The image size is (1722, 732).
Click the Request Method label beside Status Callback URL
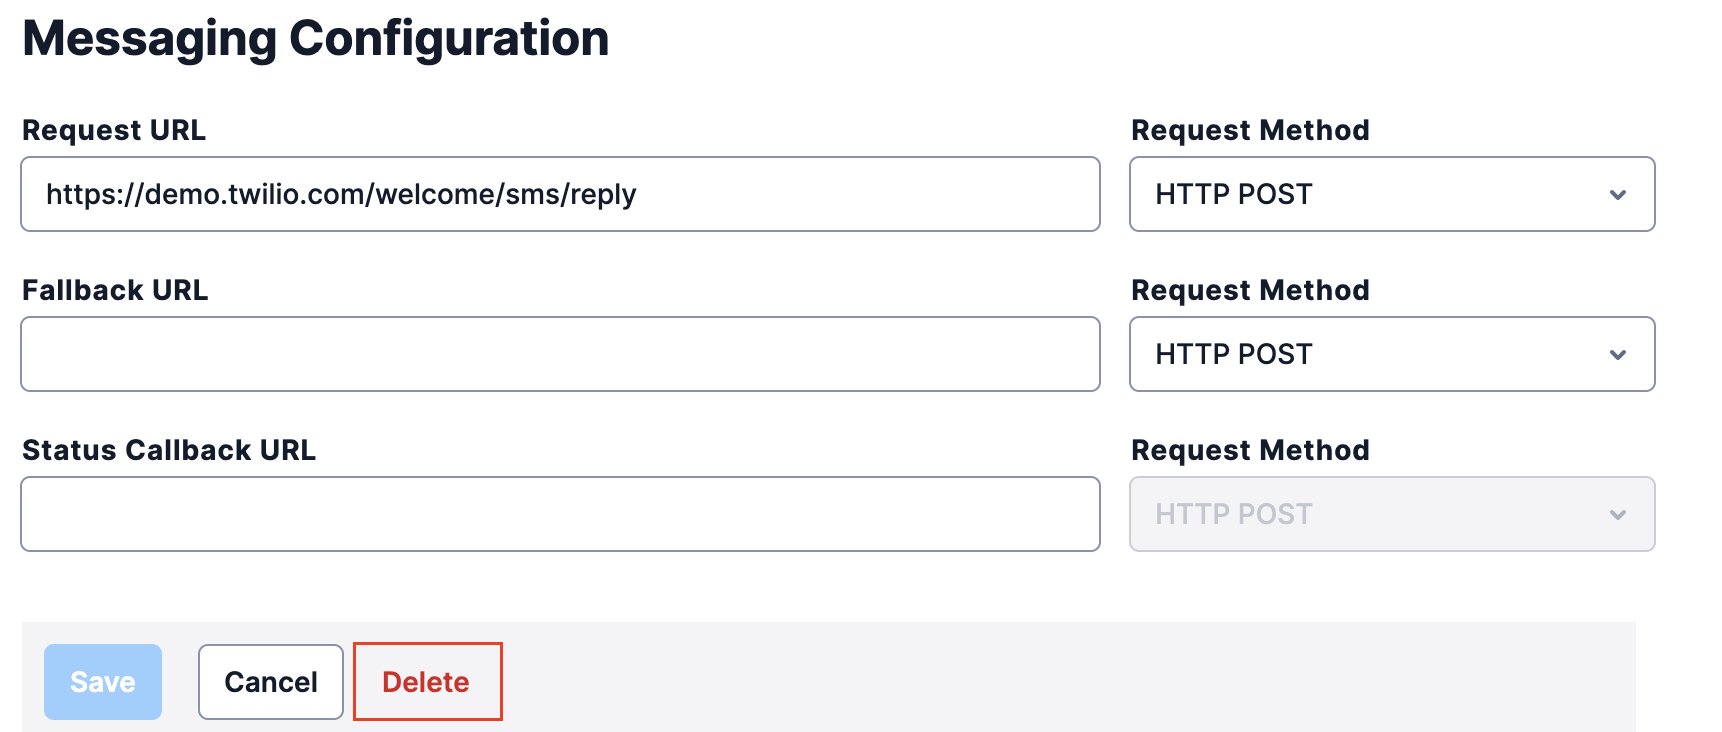[1250, 450]
